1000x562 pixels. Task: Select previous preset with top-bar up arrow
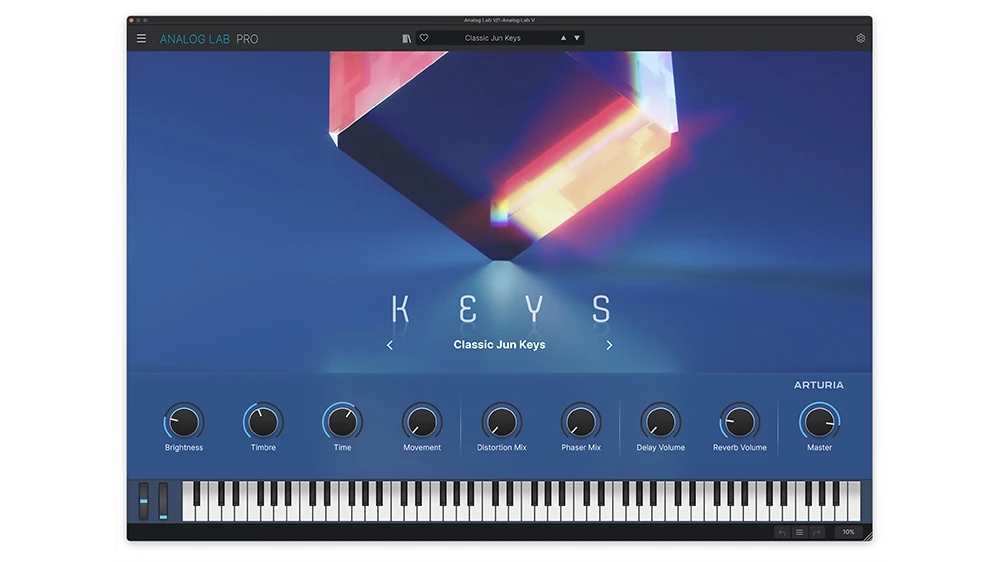[563, 38]
